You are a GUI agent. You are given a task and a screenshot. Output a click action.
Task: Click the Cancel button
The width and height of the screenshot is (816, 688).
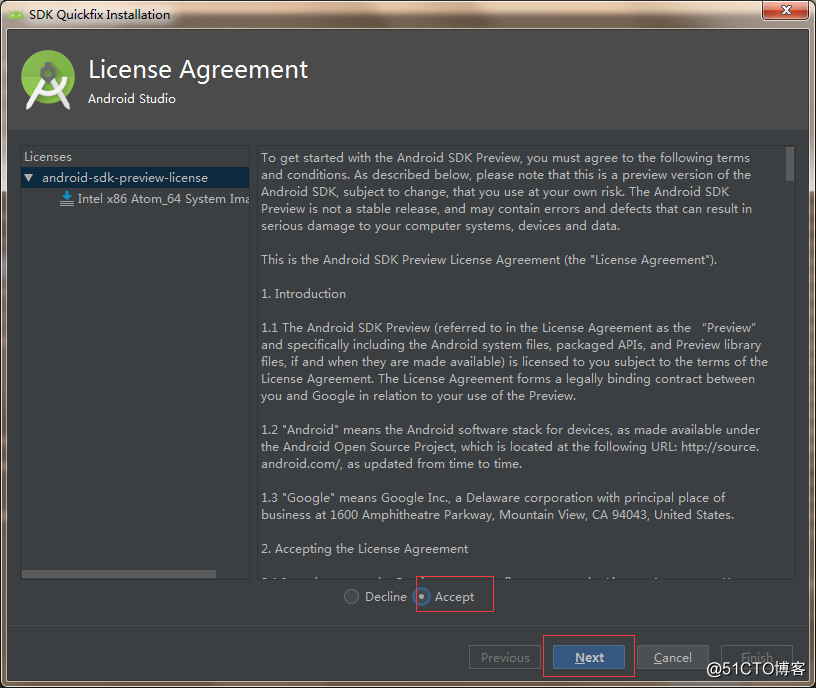(x=672, y=657)
